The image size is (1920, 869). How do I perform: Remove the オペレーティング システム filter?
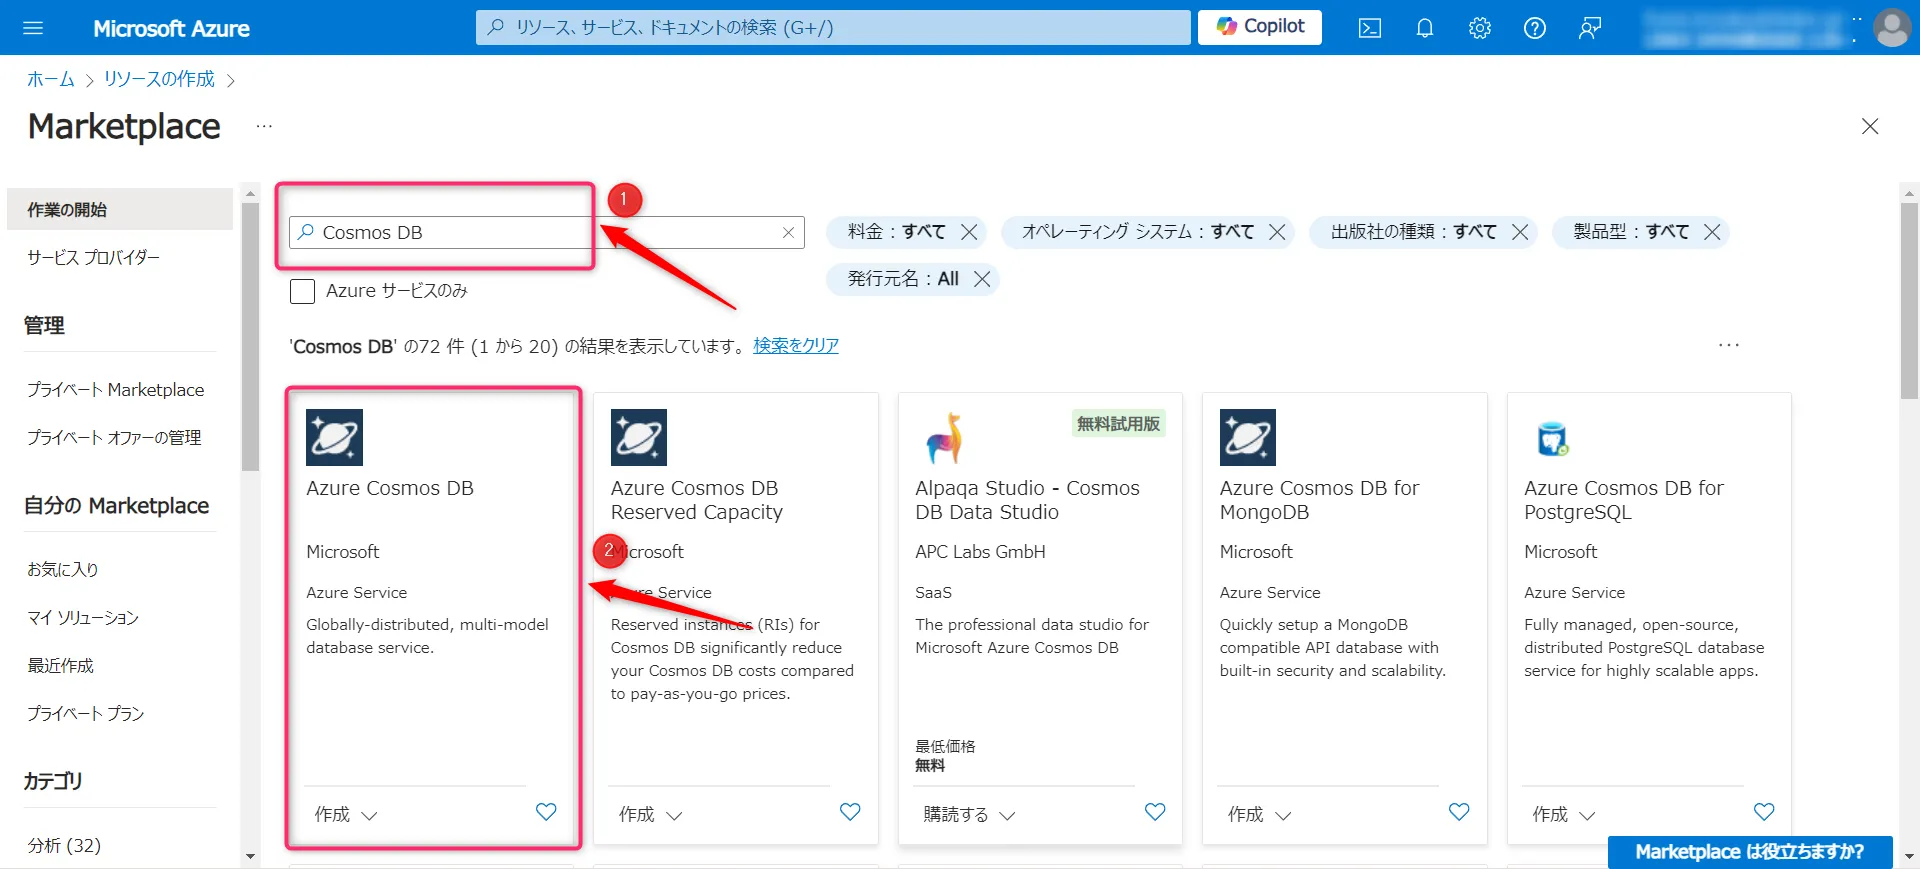(x=1277, y=232)
